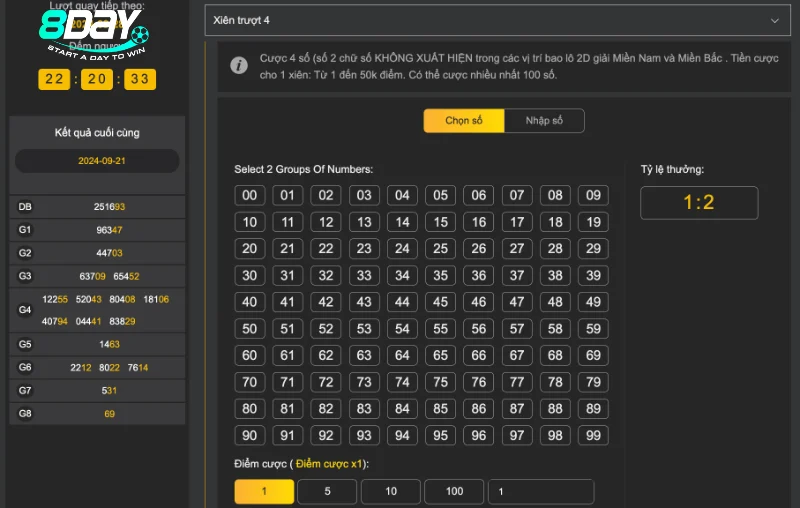Image resolution: width=800 pixels, height=508 pixels.
Task: Toggle number 37 in the number grid
Action: tap(517, 276)
